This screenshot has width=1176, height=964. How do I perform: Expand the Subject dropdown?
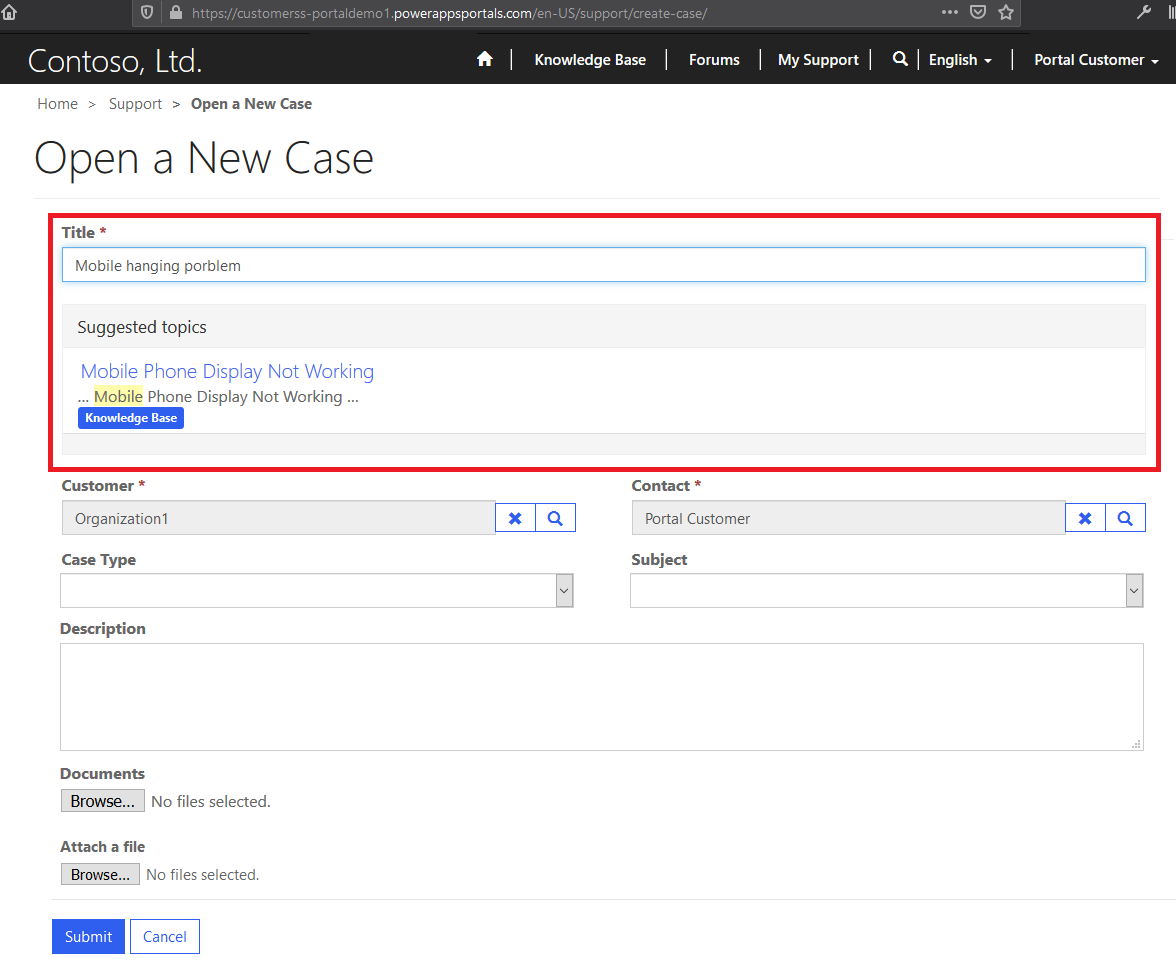(886, 591)
